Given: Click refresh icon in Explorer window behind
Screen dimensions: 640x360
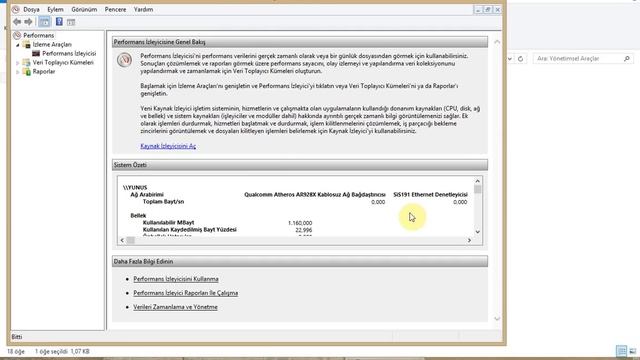Looking at the screenshot, I should [x=520, y=59].
